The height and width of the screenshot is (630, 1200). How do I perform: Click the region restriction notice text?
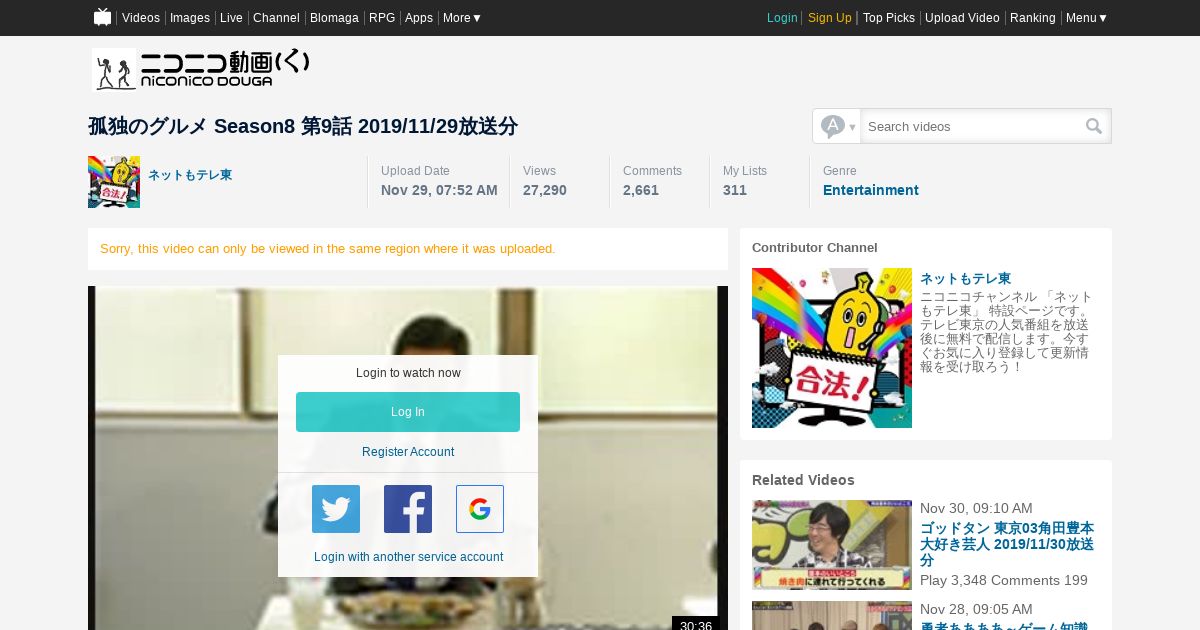(x=328, y=248)
